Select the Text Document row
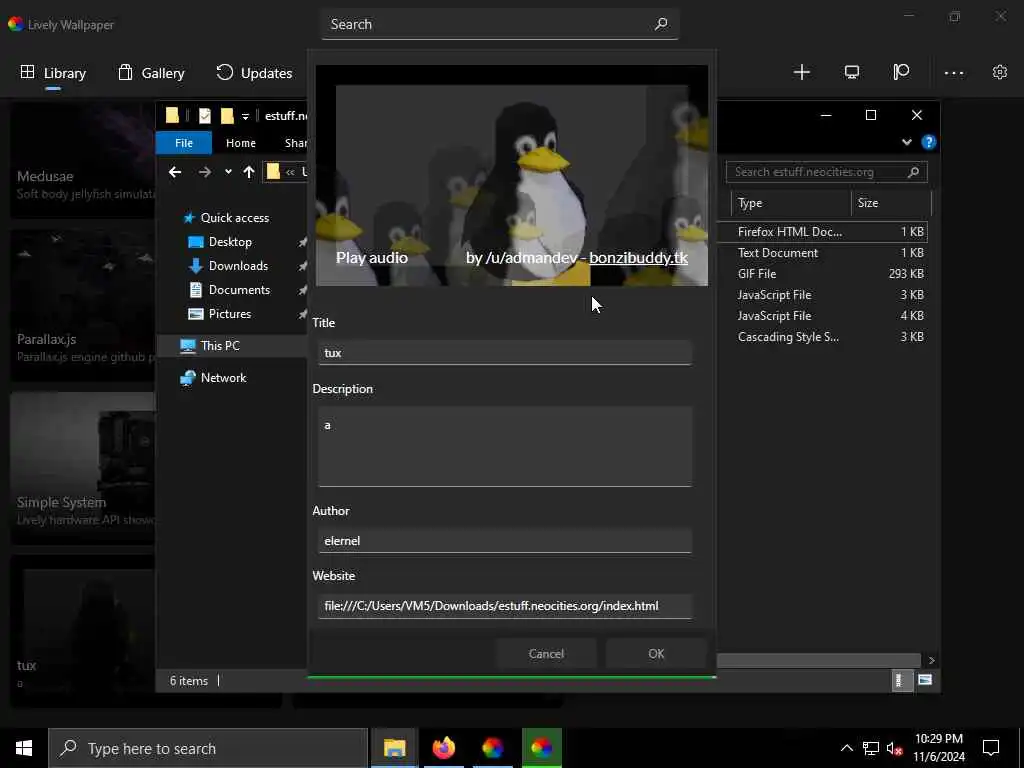The width and height of the screenshot is (1024, 768). tap(823, 253)
